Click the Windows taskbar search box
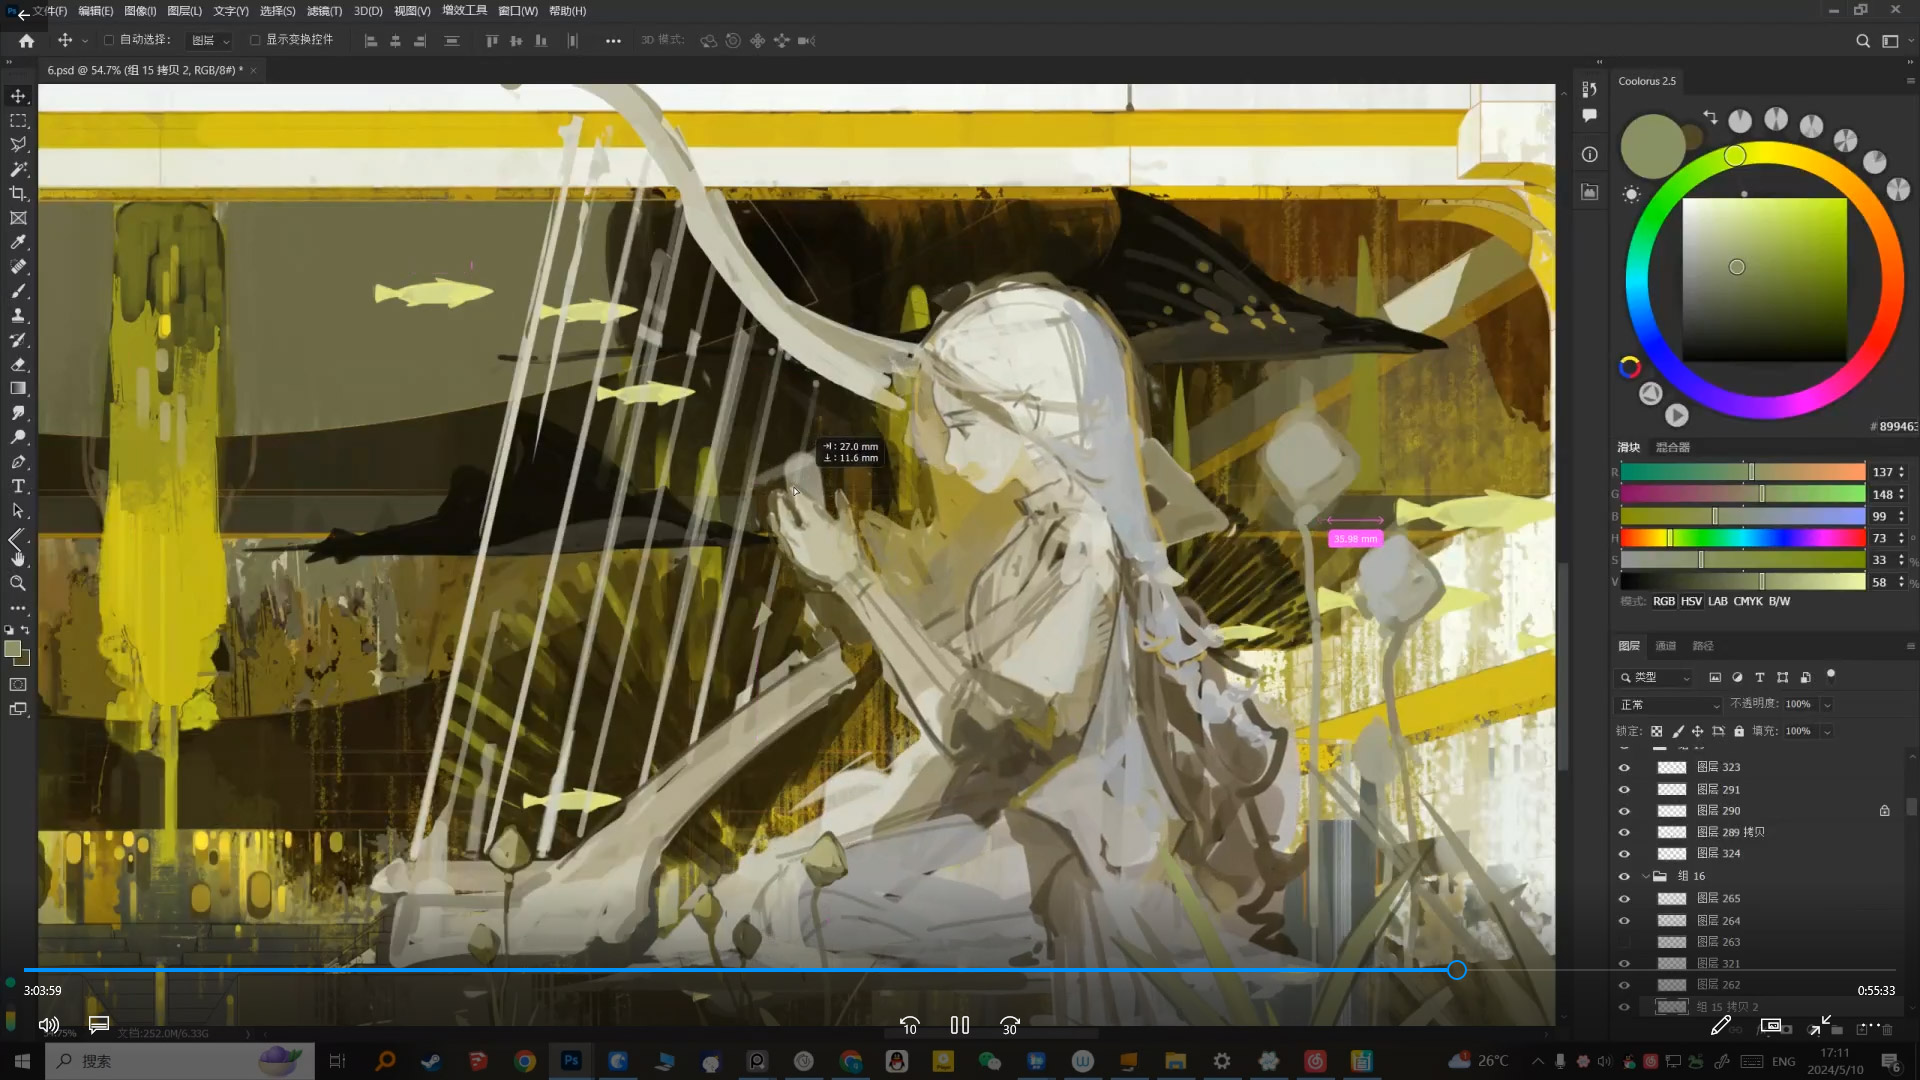The image size is (1920, 1080). [x=180, y=1061]
